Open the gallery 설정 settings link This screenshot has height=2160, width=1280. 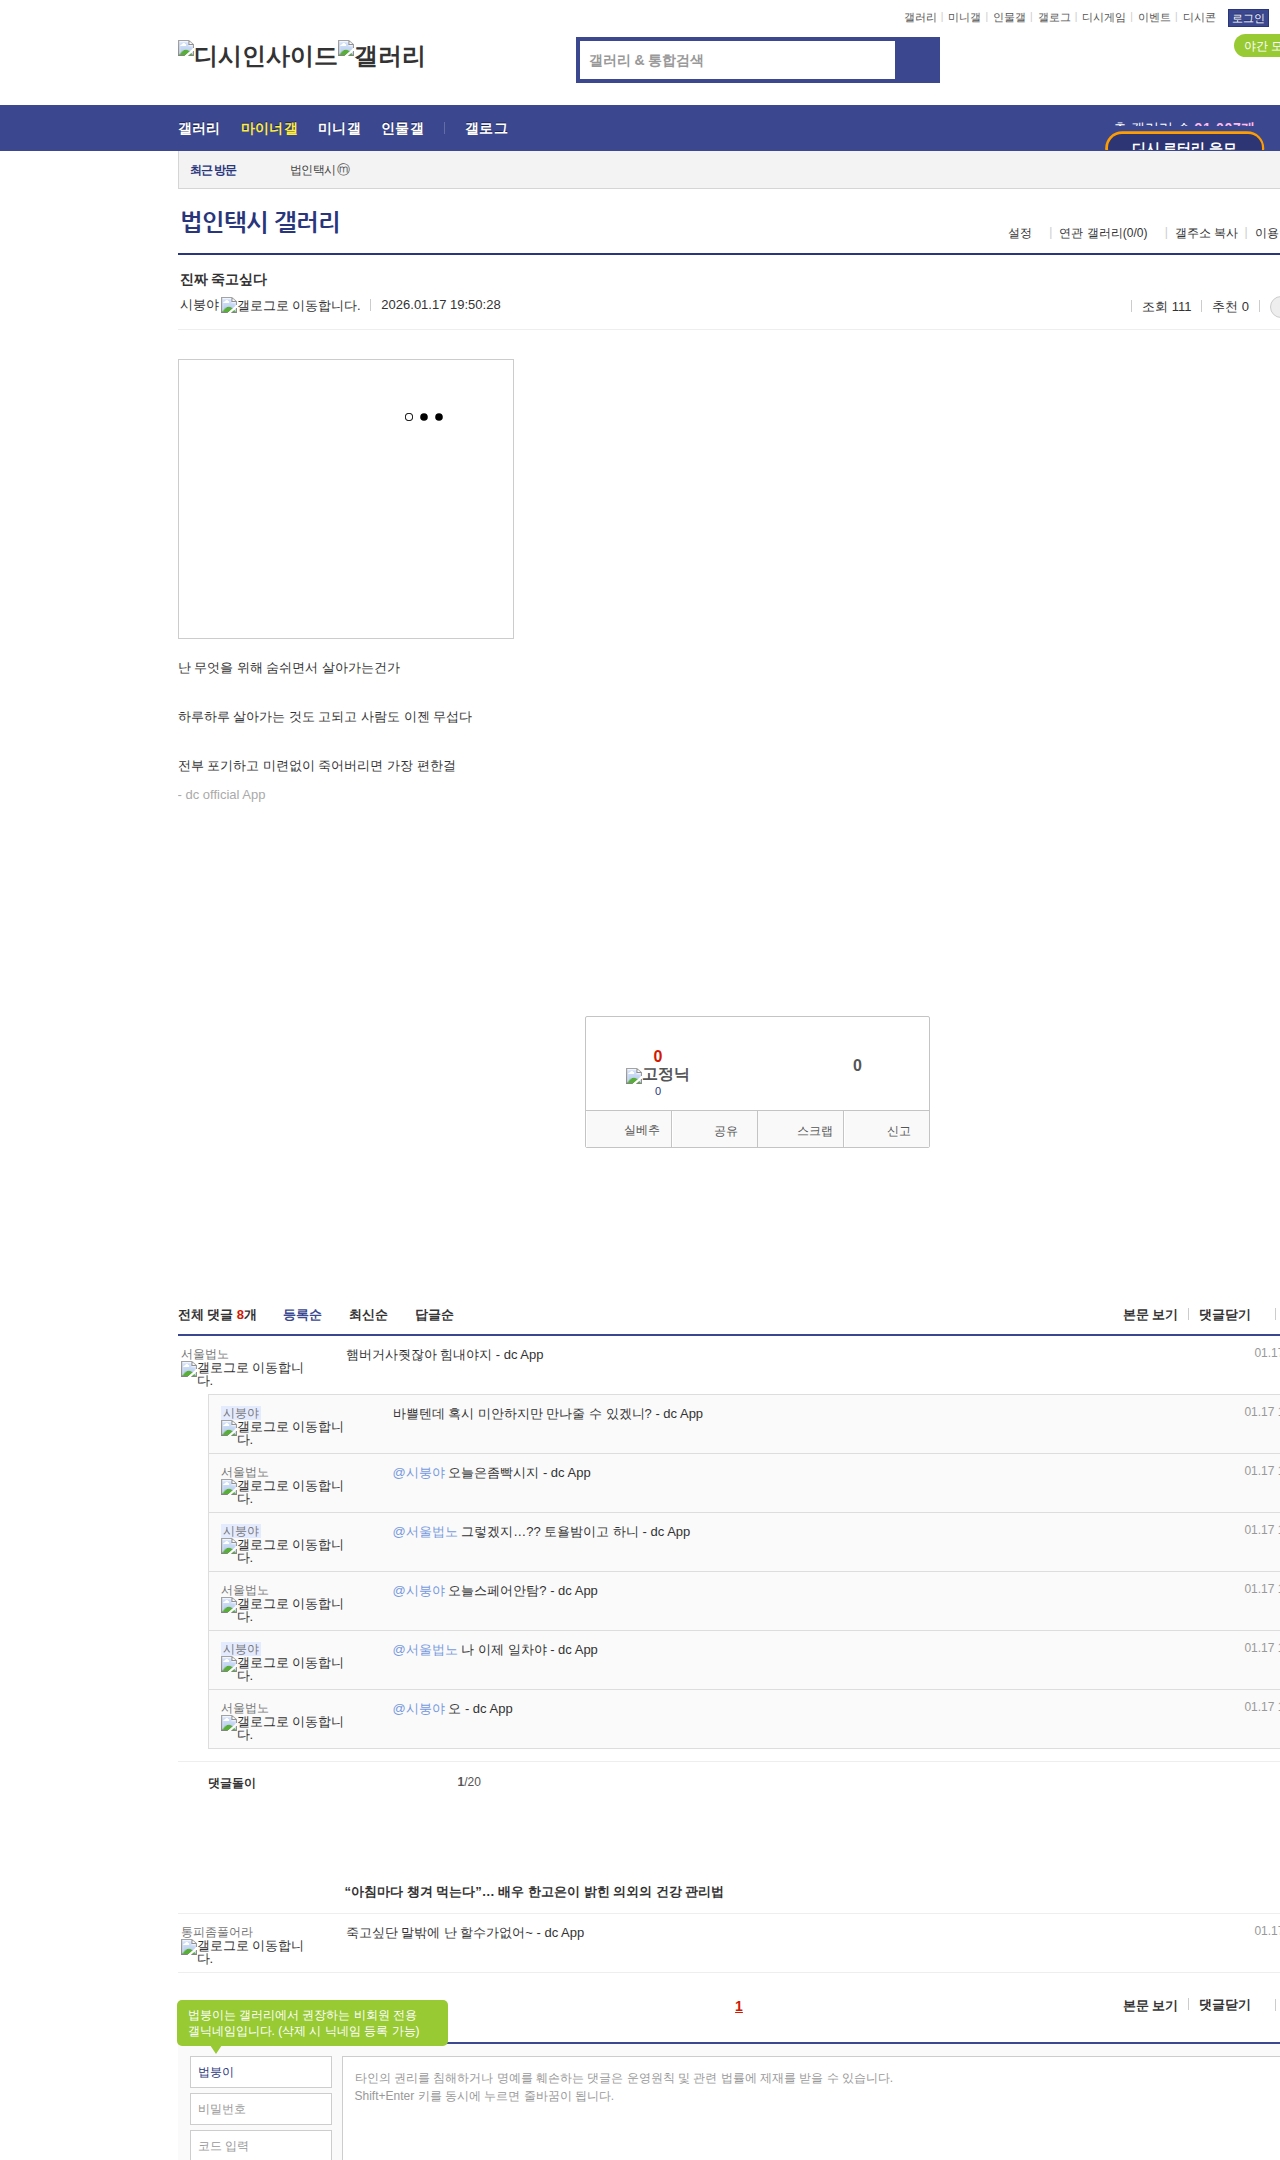pos(1020,233)
